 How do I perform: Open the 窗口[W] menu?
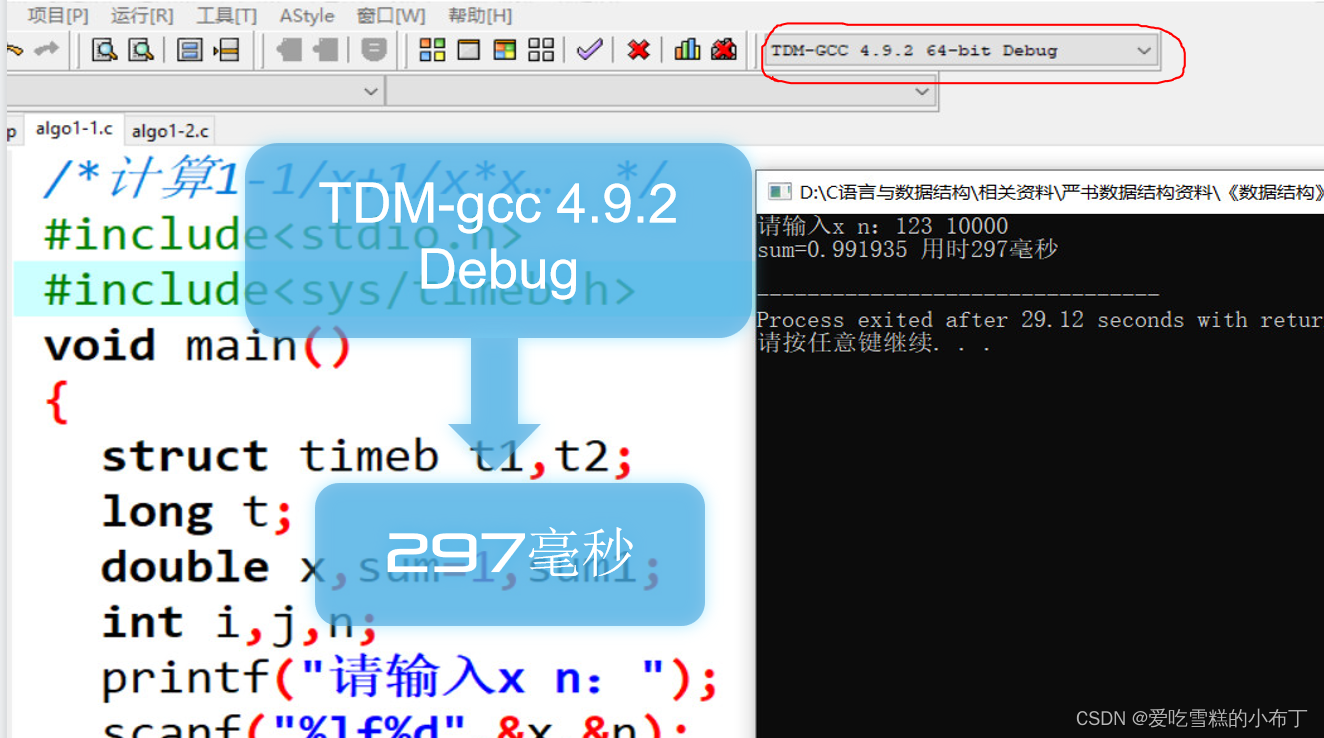pyautogui.click(x=390, y=15)
